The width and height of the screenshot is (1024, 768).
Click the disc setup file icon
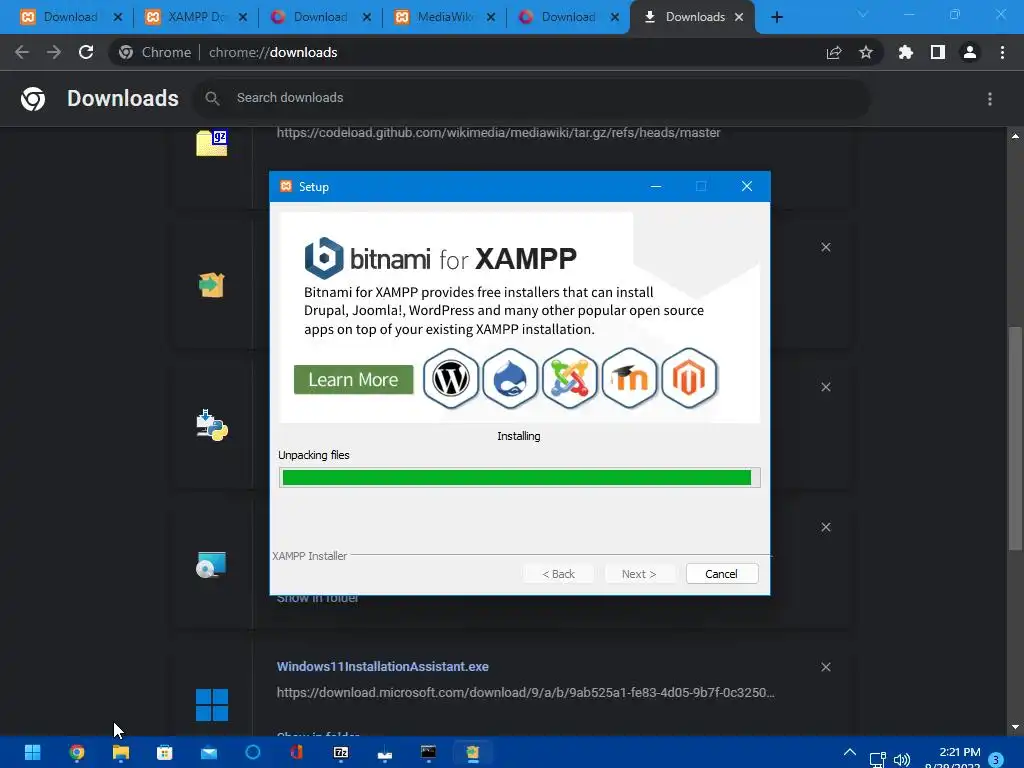pyautogui.click(x=211, y=565)
